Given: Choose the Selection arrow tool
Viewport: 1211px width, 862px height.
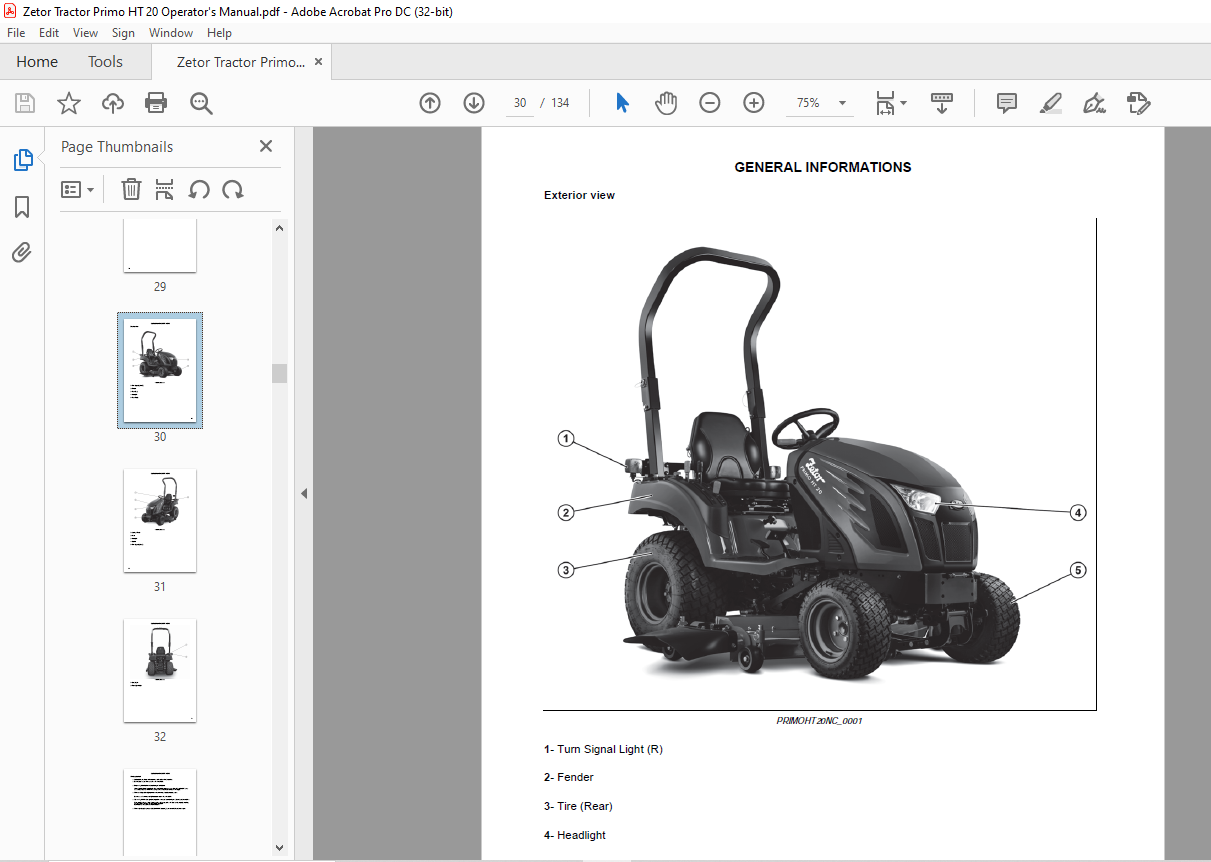Looking at the screenshot, I should point(622,103).
